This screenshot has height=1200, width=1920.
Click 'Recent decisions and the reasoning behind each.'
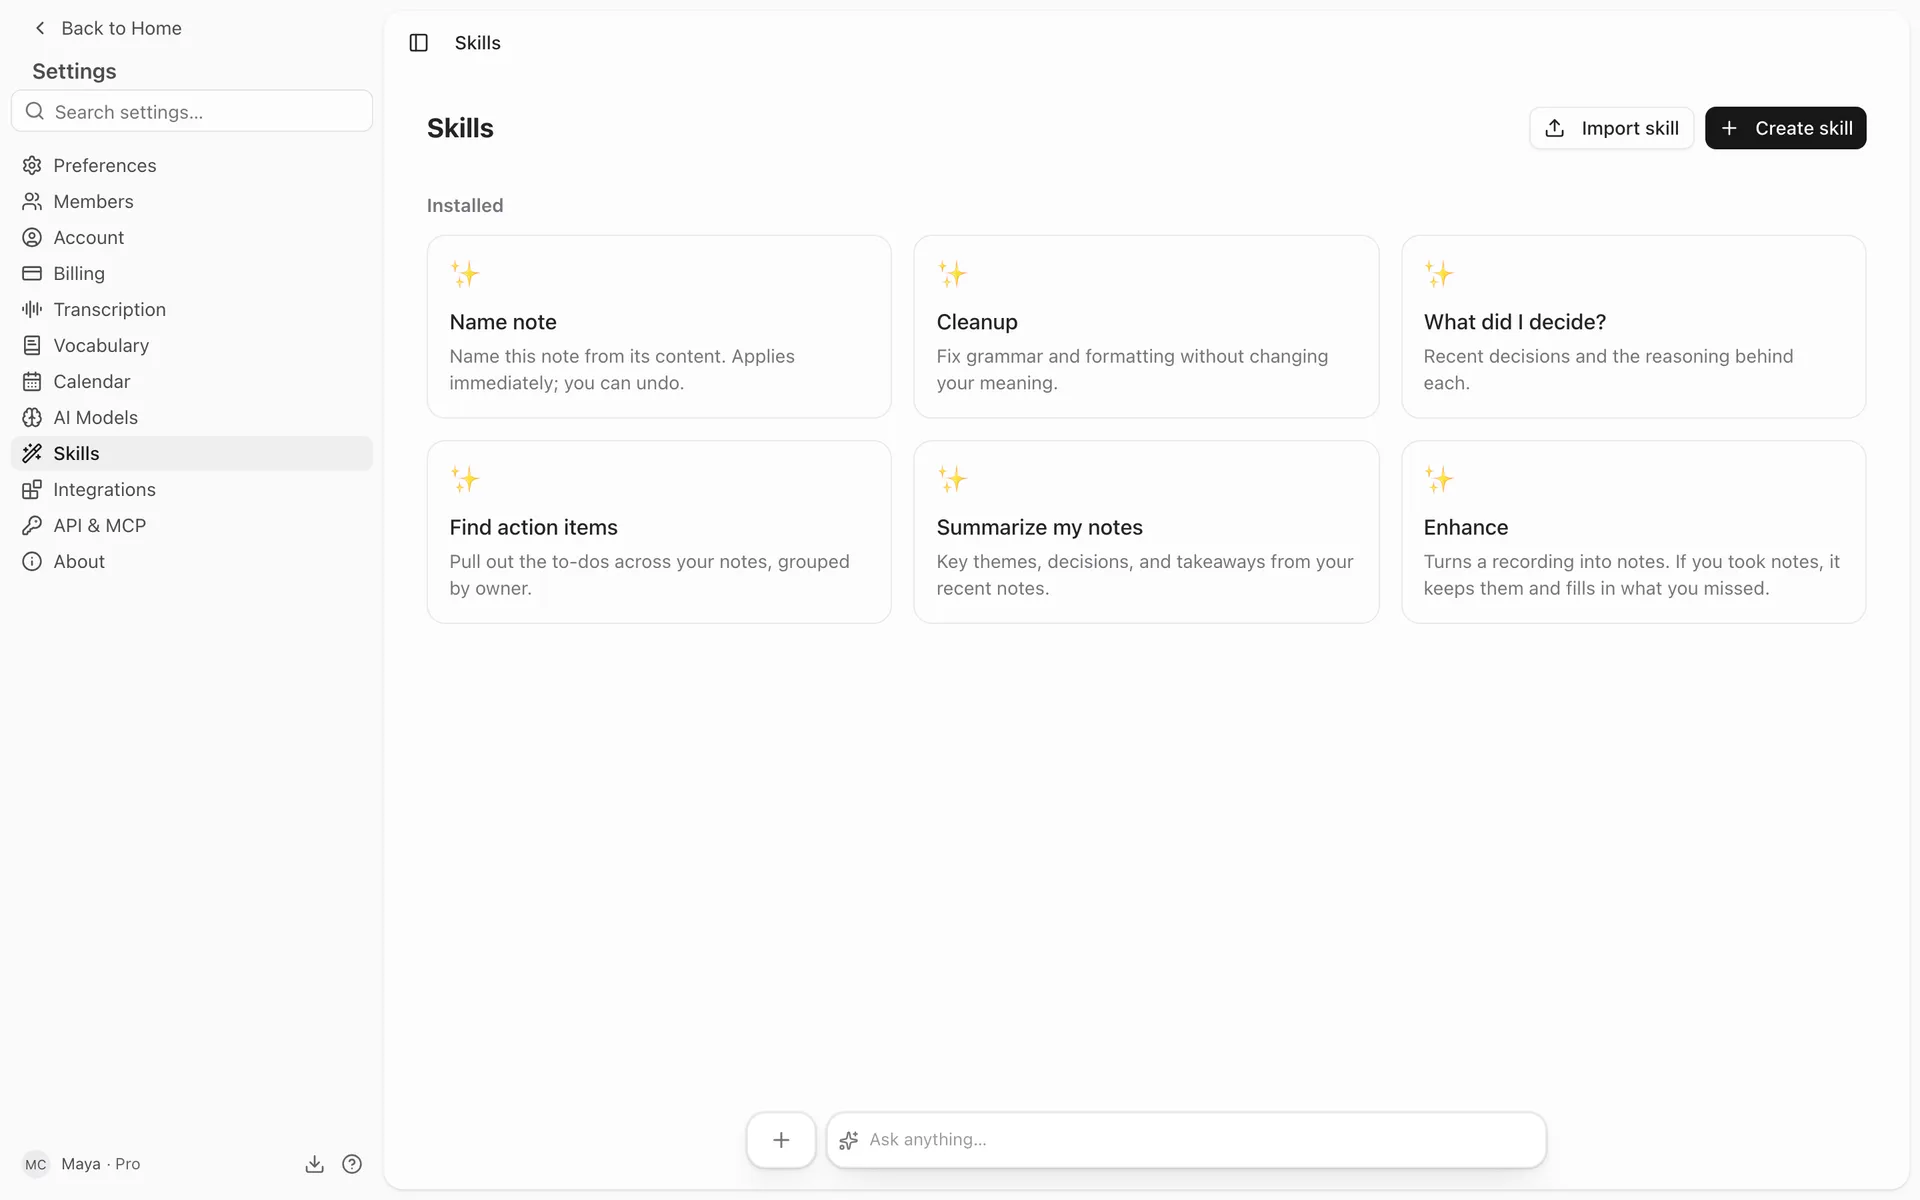[1608, 369]
